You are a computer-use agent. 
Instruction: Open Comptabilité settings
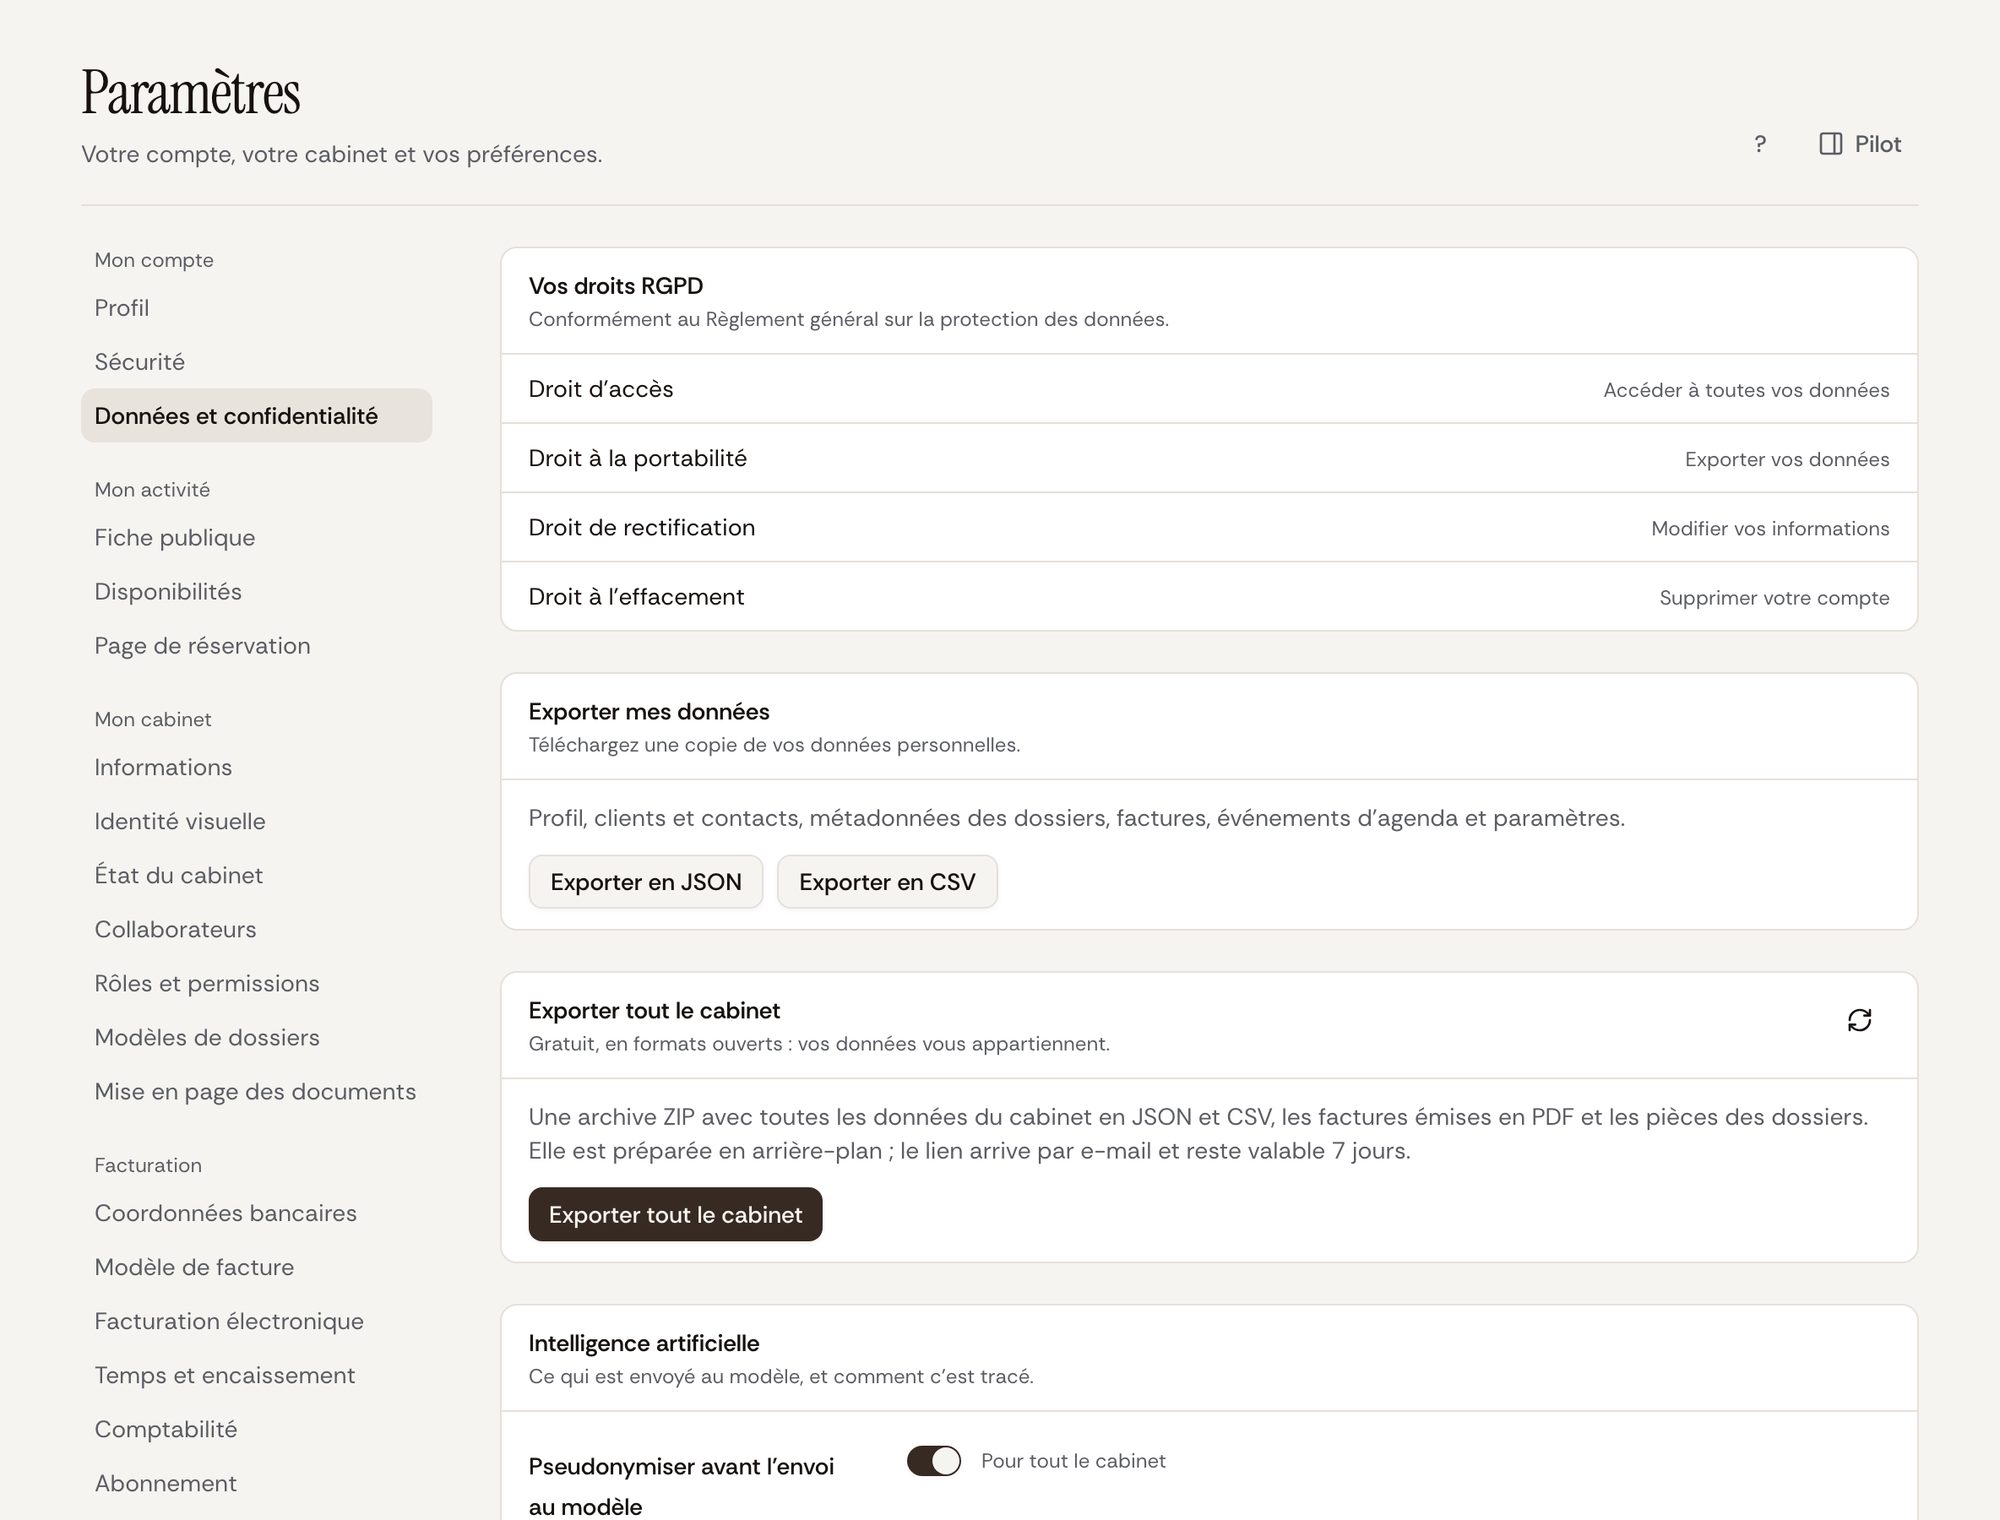coord(257,1430)
